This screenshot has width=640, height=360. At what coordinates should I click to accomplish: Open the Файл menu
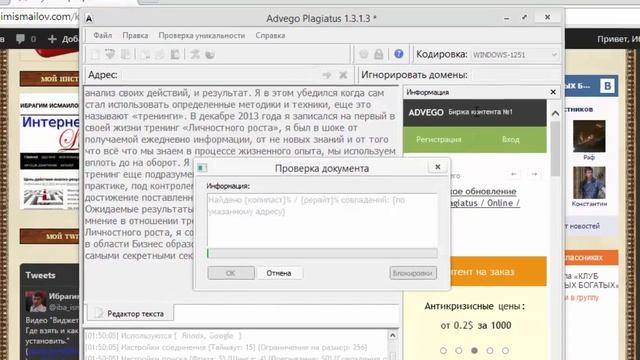(102, 36)
